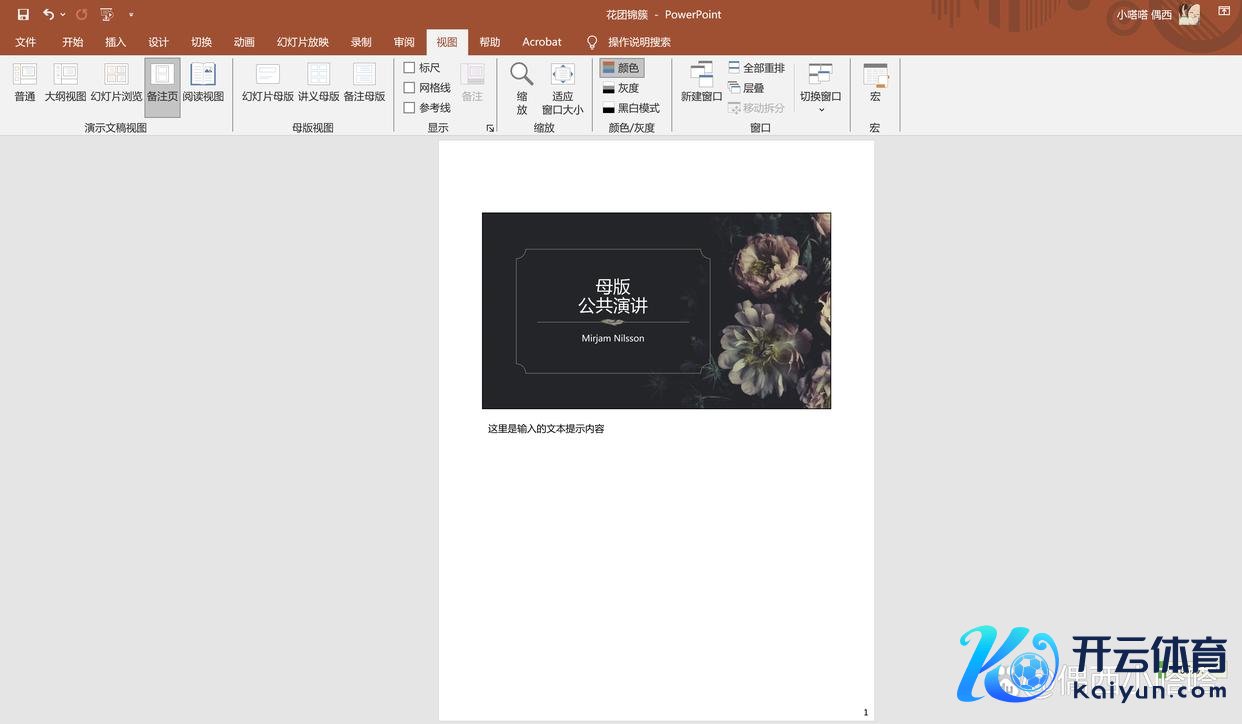Viewport: 1242px width, 724px height.
Task: Switch to Normal (普通) view
Action: [x=25, y=82]
